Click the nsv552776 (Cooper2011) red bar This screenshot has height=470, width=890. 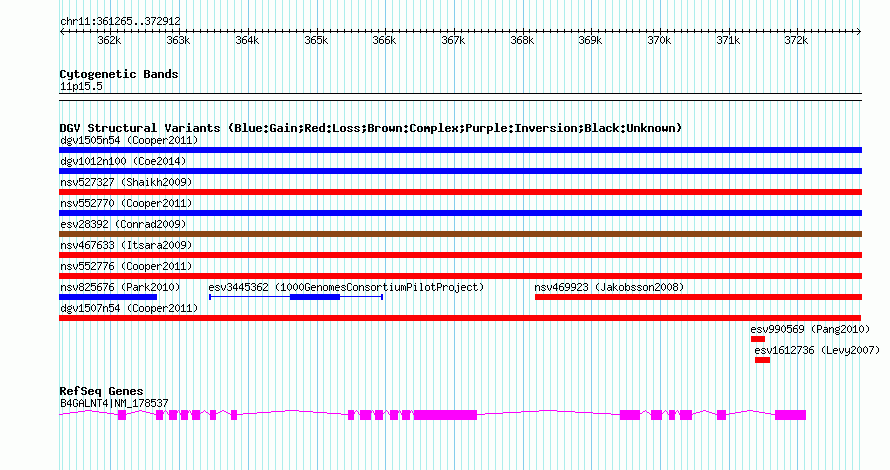pos(460,276)
